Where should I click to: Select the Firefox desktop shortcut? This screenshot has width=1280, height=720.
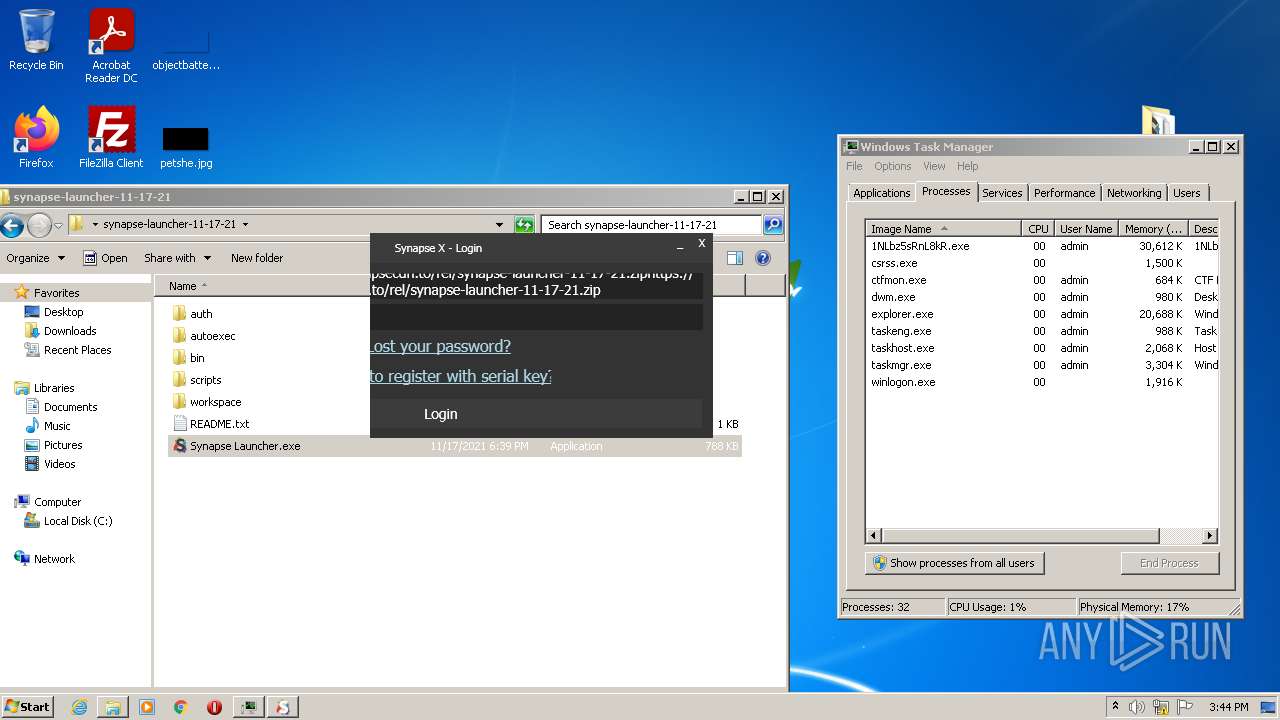[36, 137]
